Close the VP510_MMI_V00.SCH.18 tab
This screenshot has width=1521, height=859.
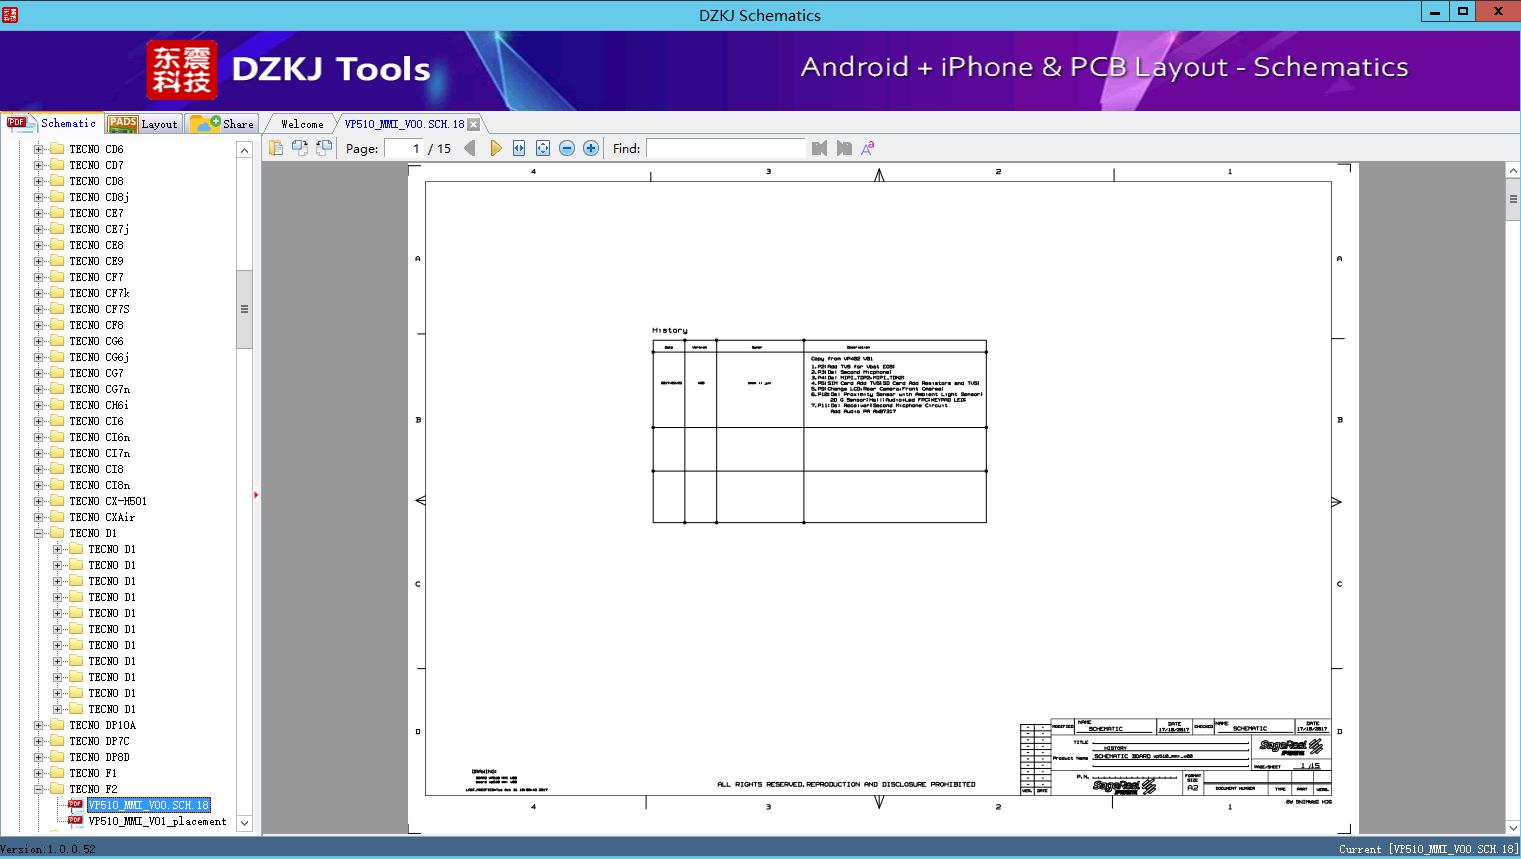pos(474,124)
